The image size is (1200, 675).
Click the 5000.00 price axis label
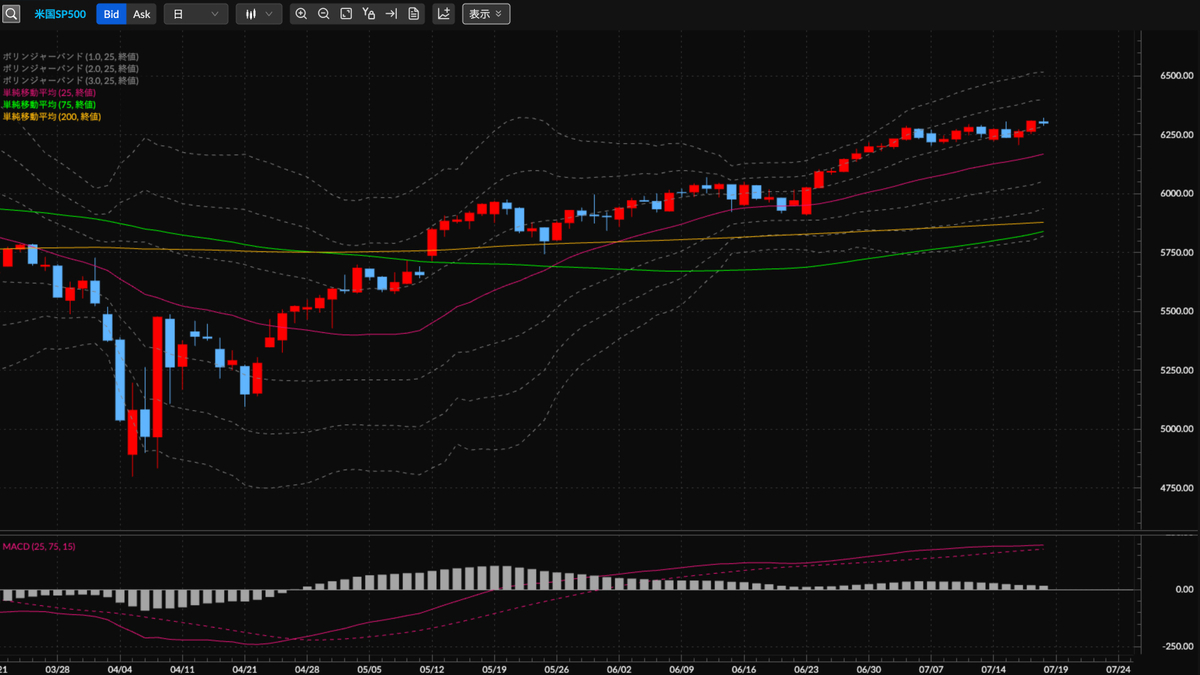click(1177, 429)
